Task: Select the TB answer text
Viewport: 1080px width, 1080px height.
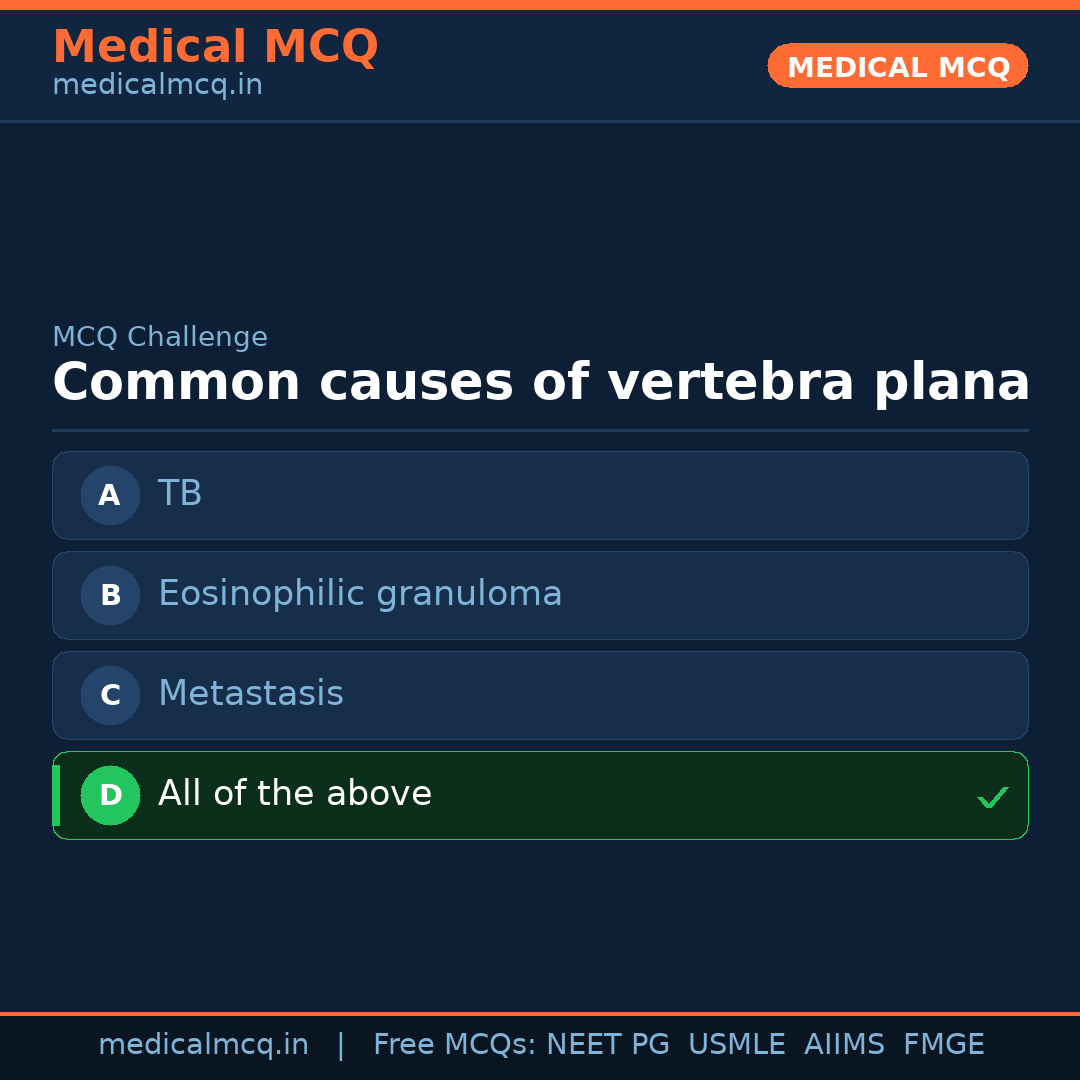Action: [x=180, y=494]
